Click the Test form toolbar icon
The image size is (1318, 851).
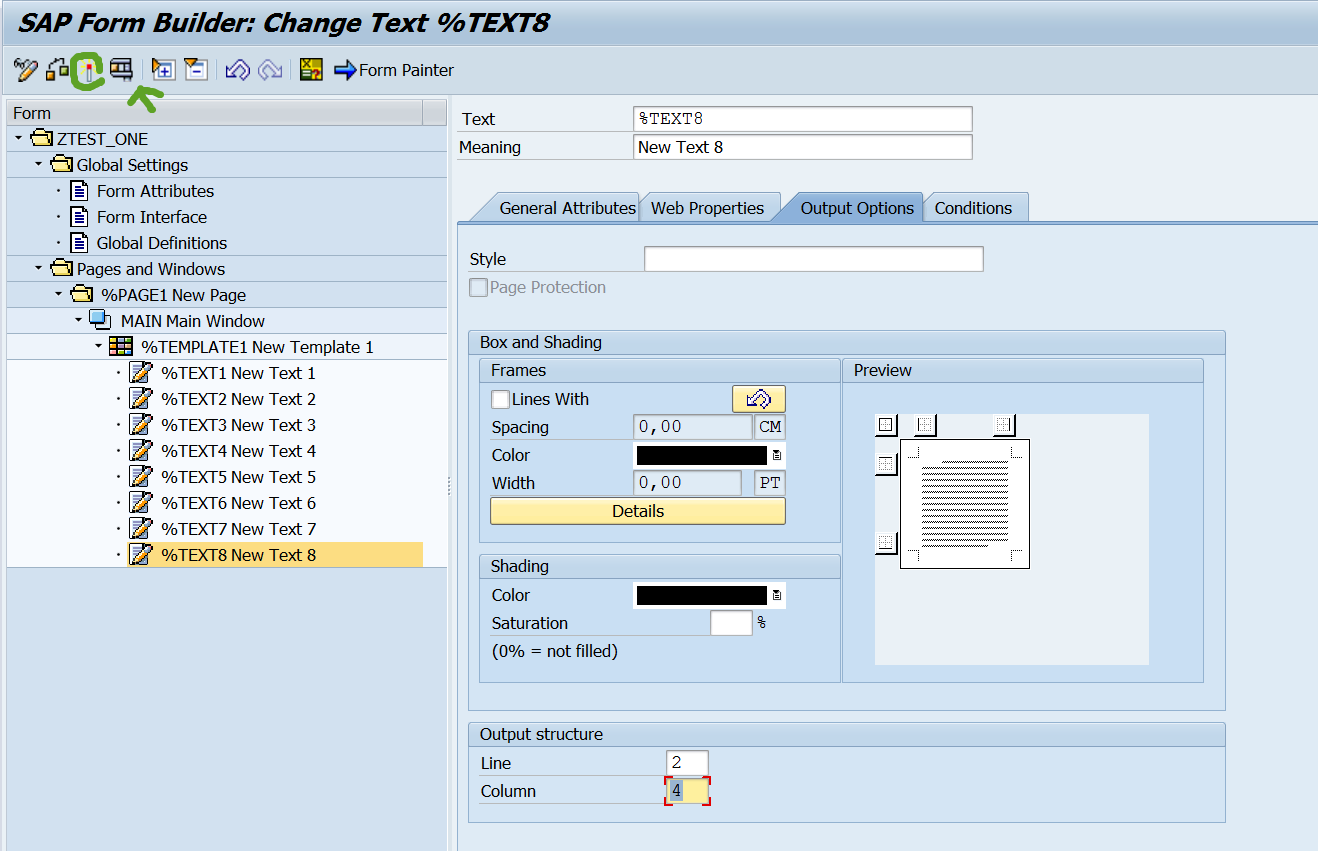point(121,70)
